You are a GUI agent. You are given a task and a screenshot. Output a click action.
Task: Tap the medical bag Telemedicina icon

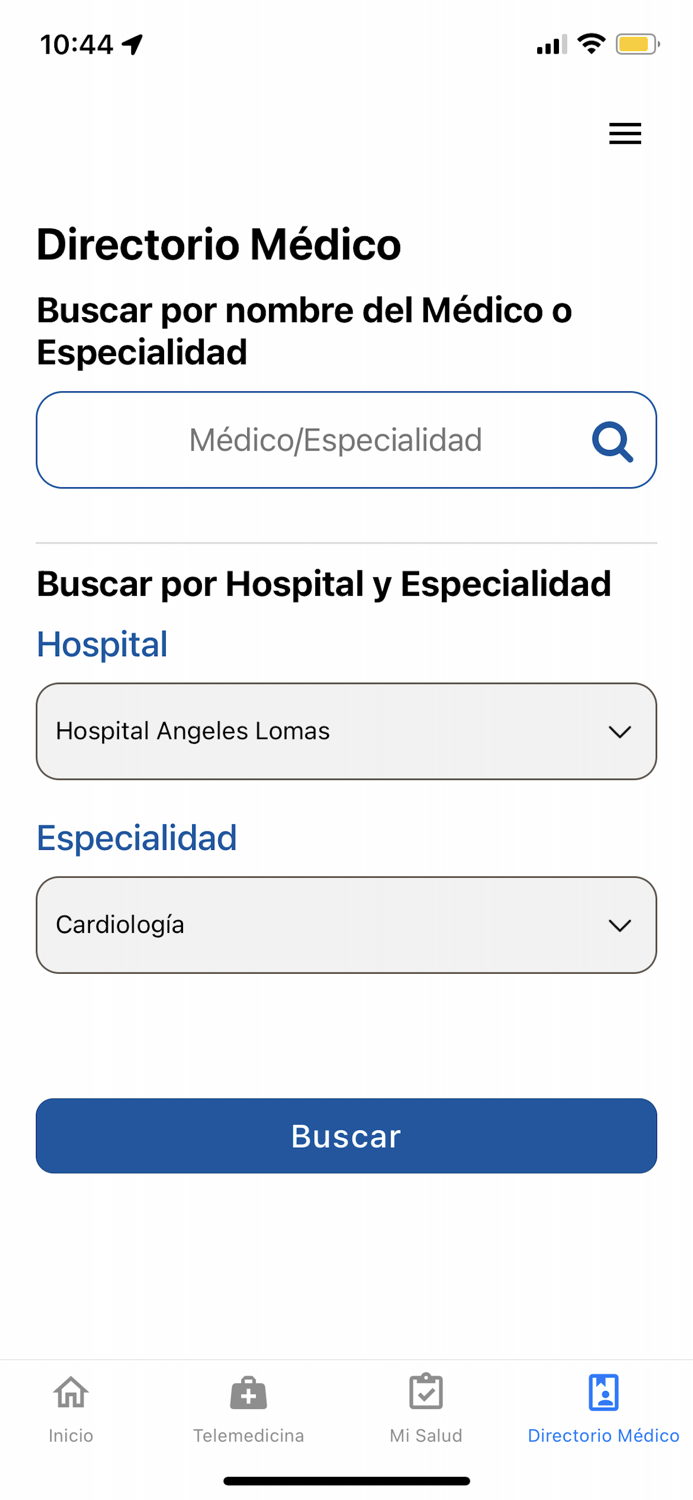248,1391
